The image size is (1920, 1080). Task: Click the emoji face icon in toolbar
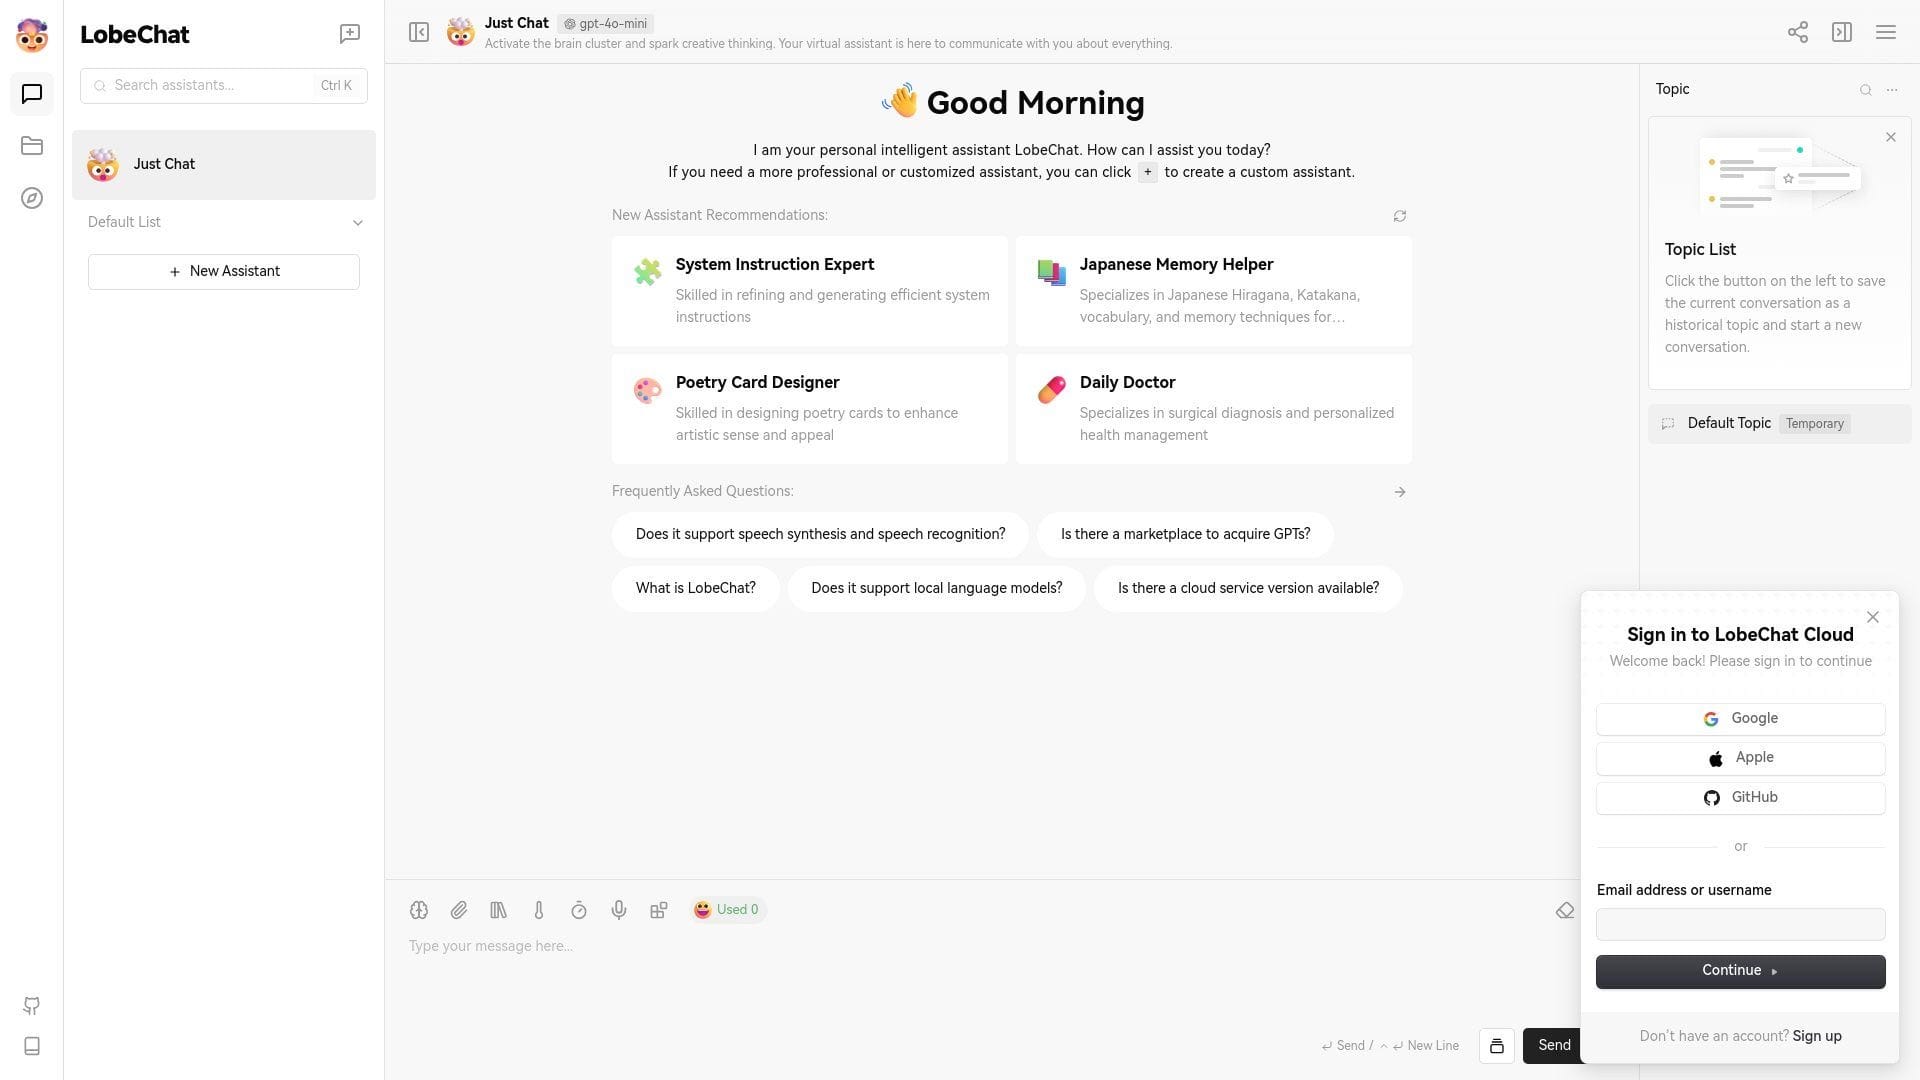pos(703,910)
